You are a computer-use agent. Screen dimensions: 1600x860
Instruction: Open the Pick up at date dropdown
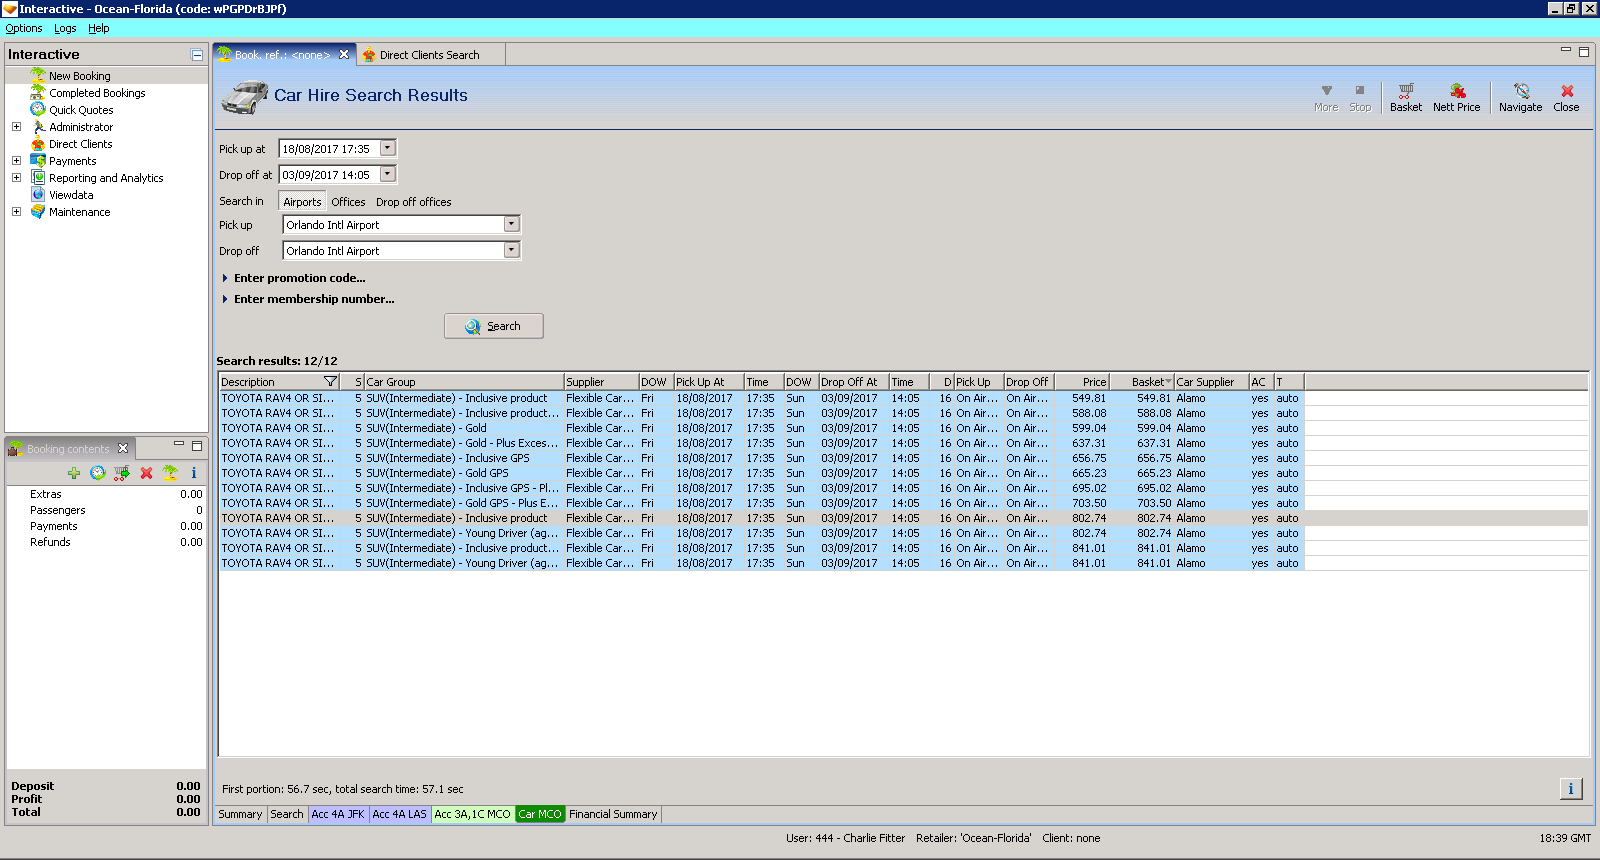388,148
